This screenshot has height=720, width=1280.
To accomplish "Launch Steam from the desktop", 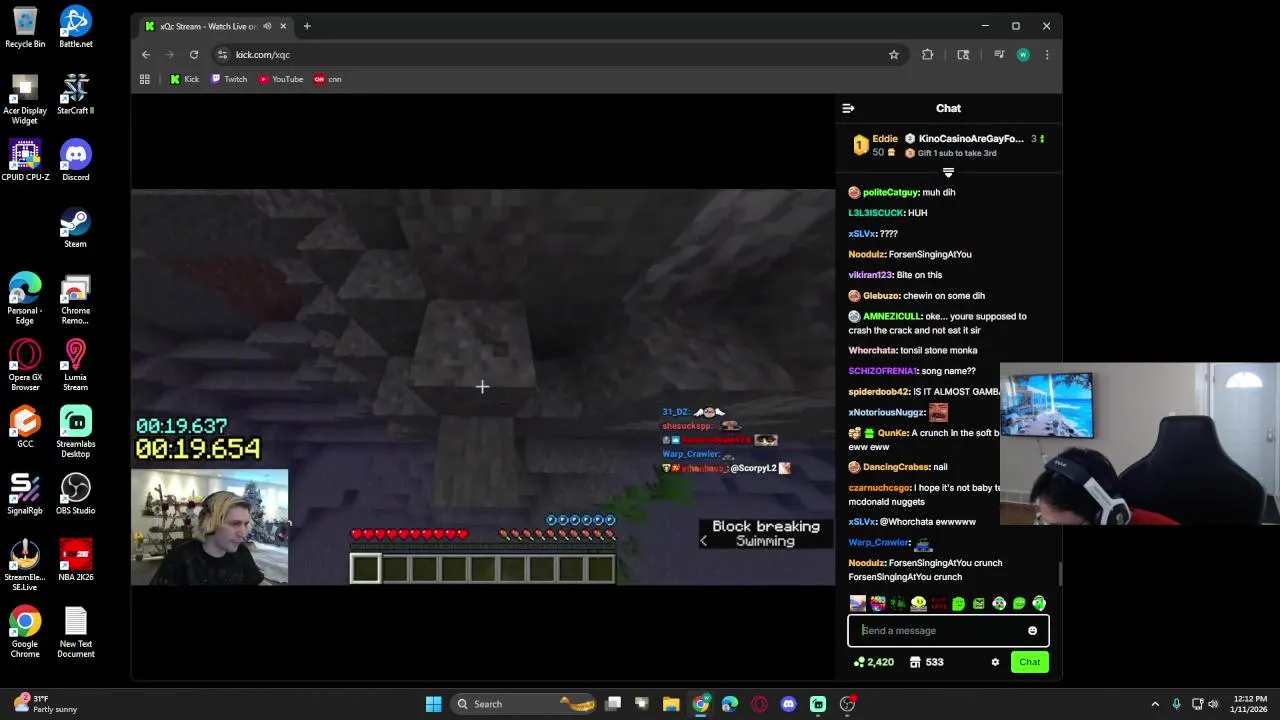I will pyautogui.click(x=76, y=228).
